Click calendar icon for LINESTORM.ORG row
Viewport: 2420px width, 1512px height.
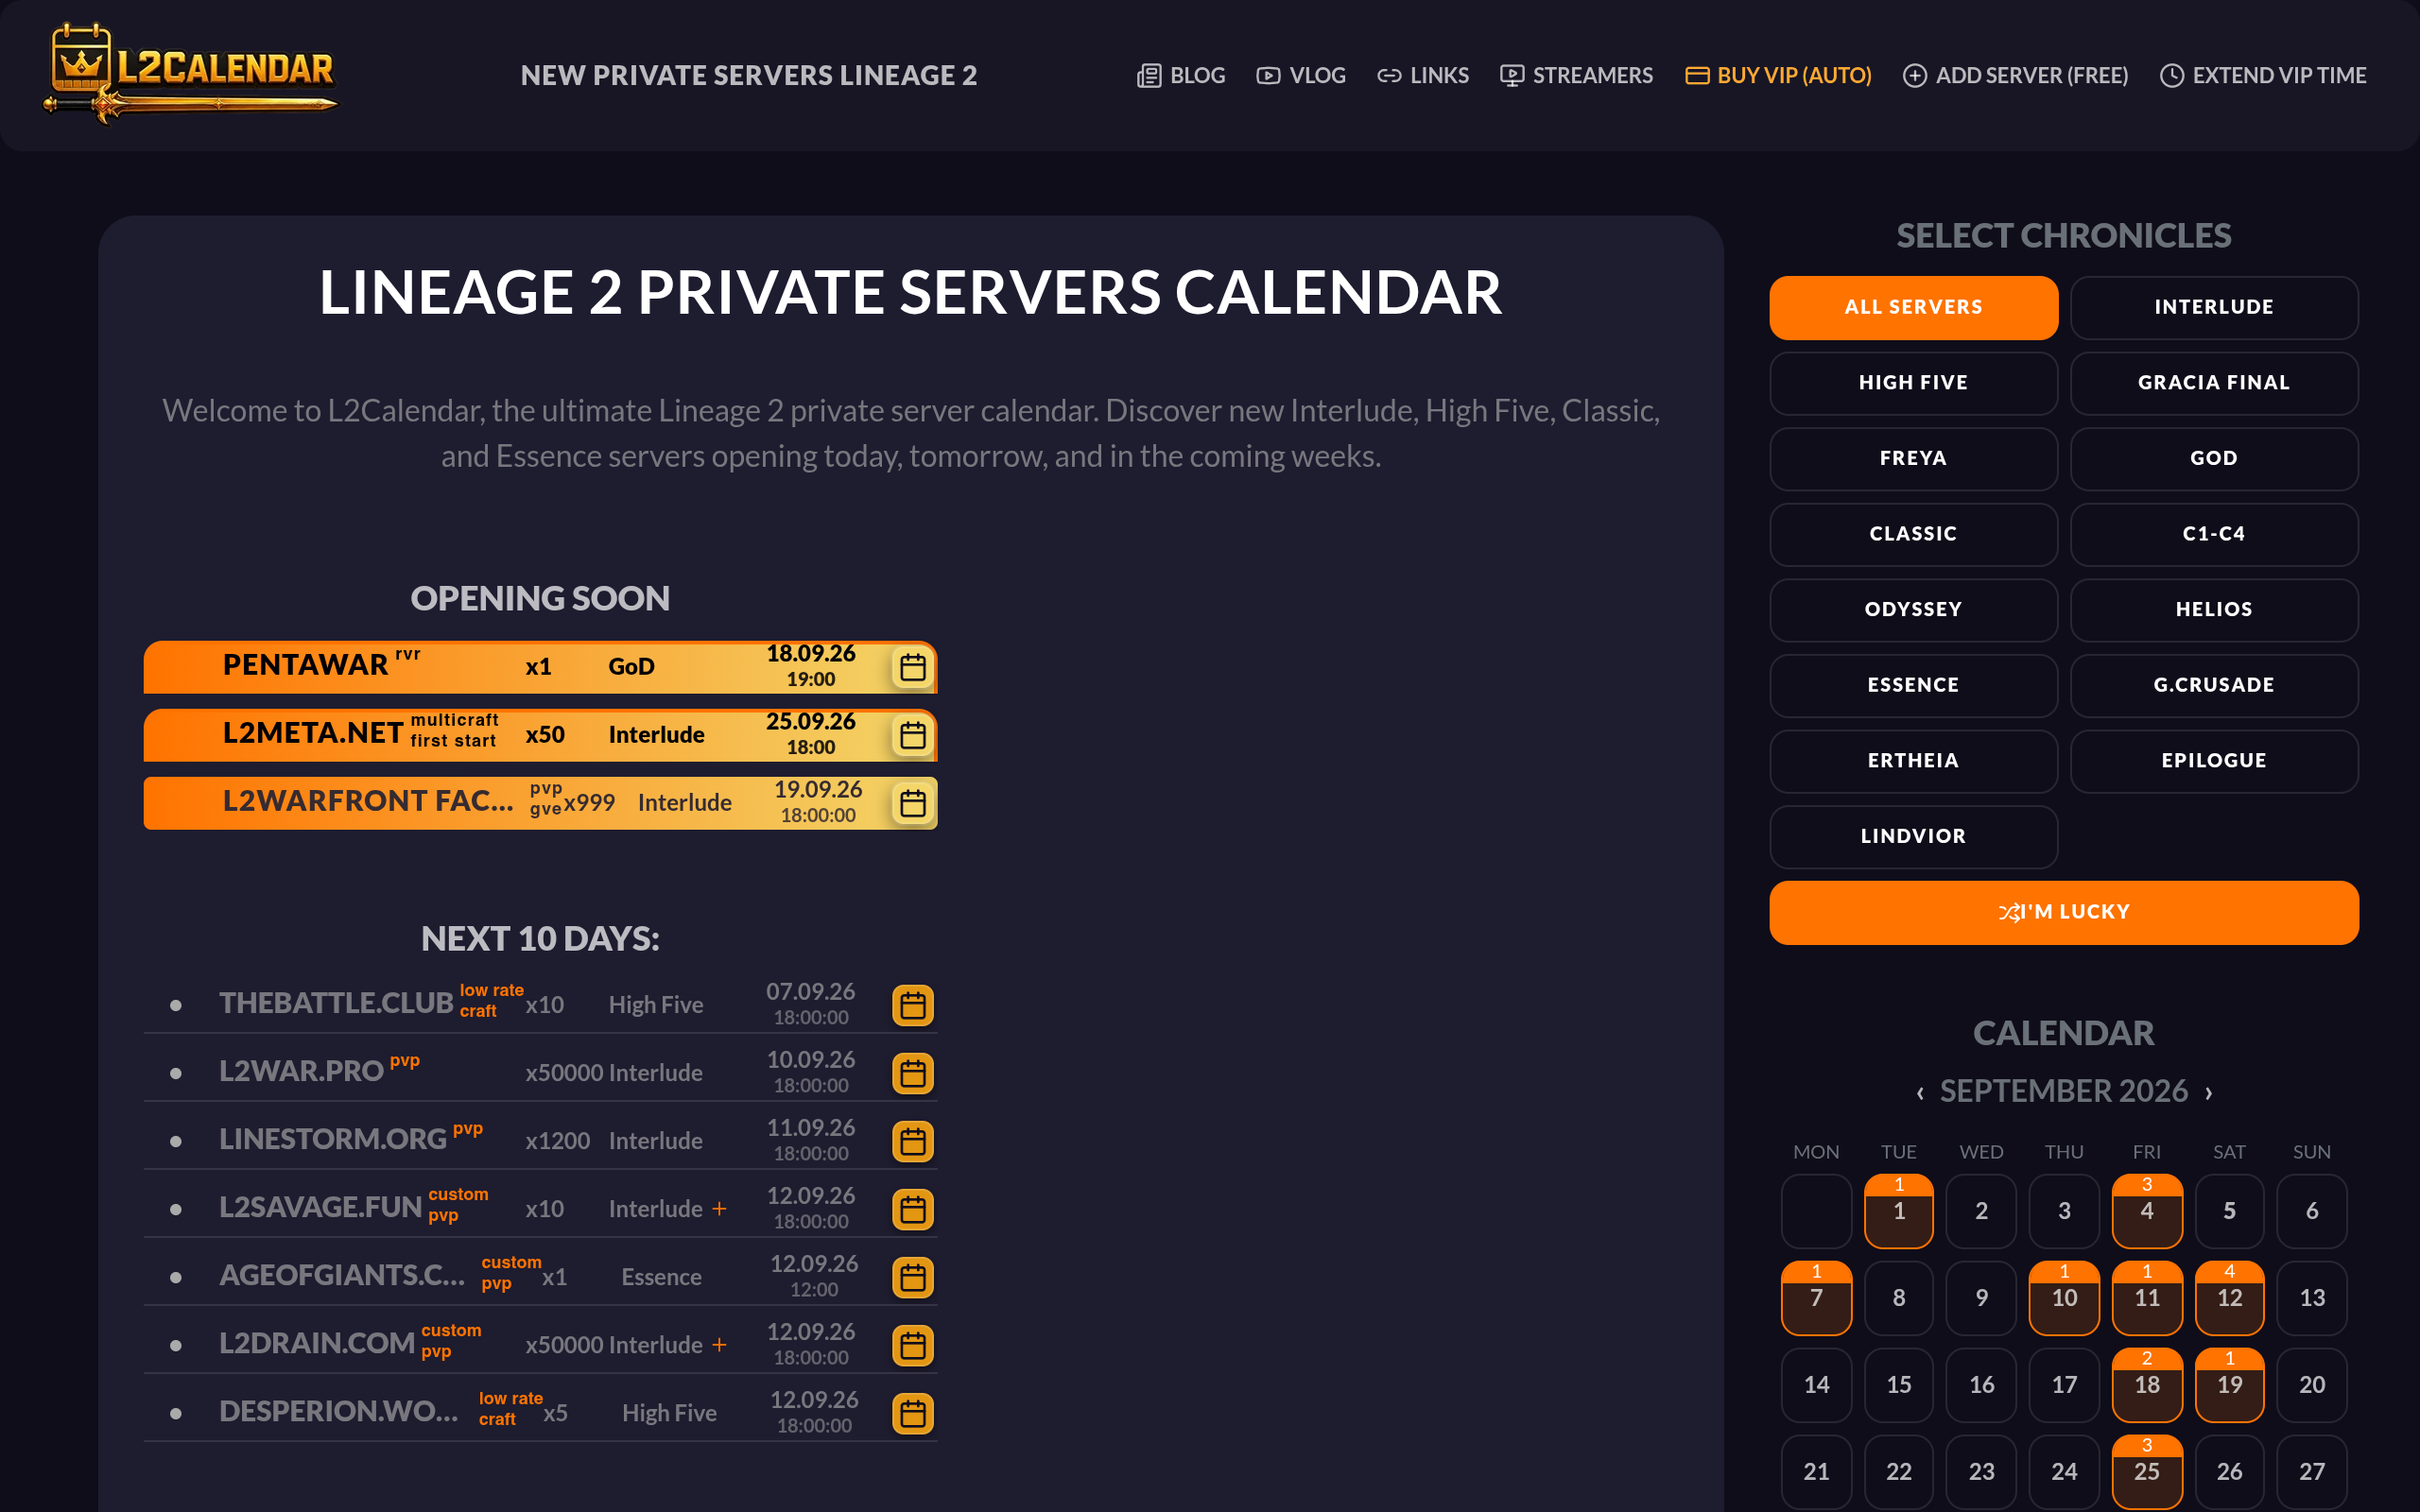(x=912, y=1141)
